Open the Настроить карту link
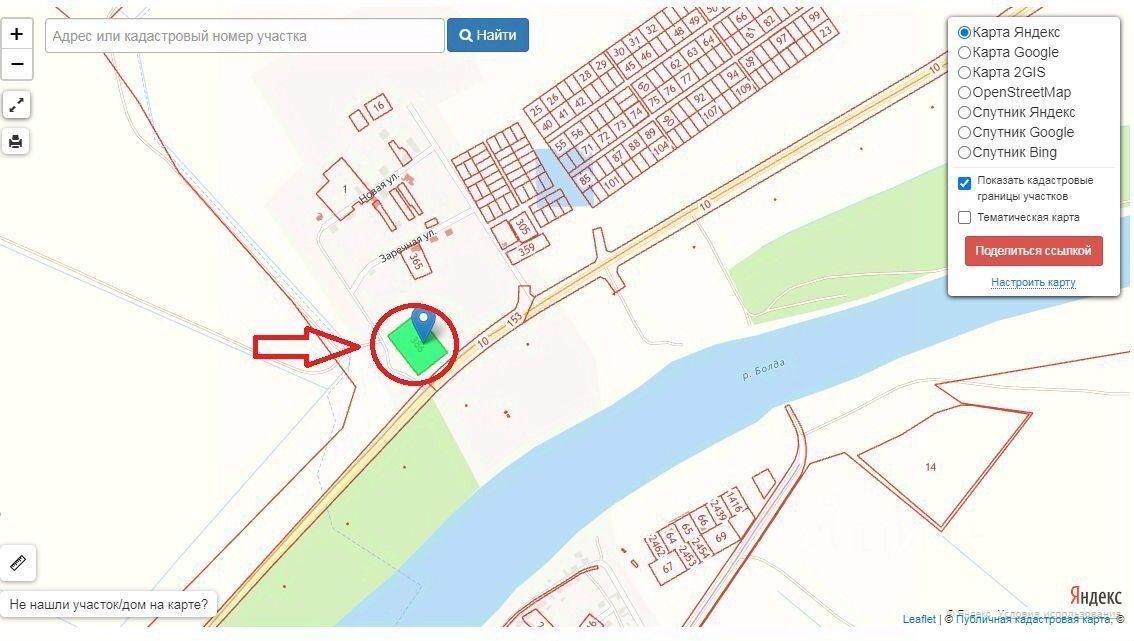The width and height of the screenshot is (1134, 641). (x=1033, y=282)
